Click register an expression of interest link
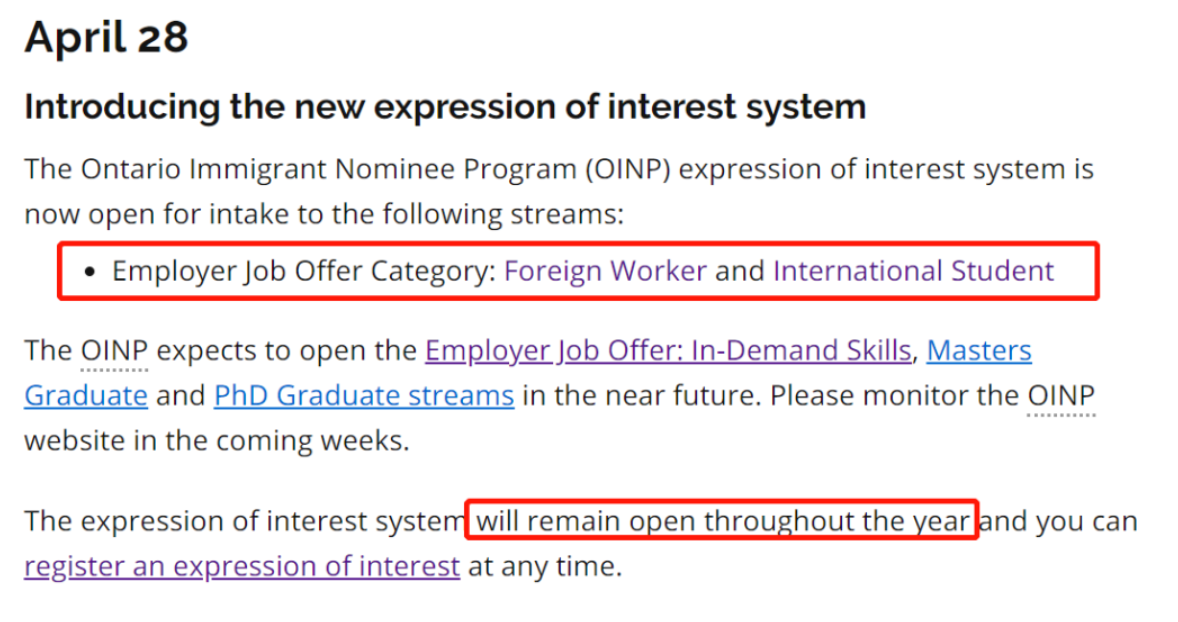 point(242,567)
